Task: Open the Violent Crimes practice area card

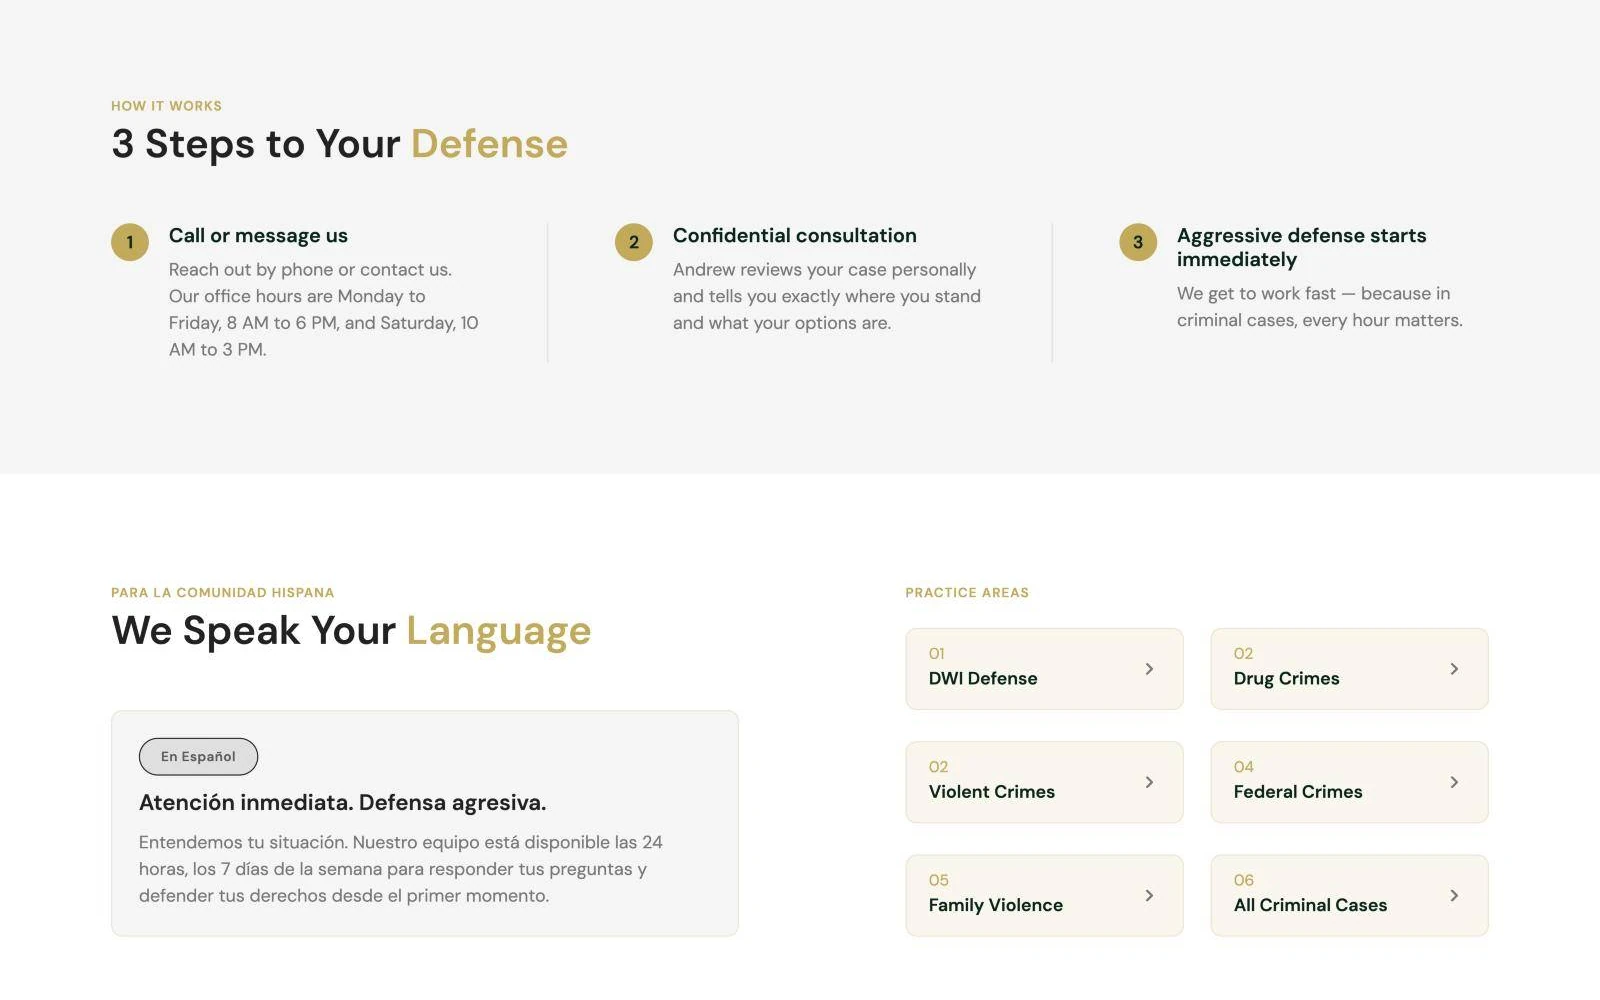Action: tap(1044, 782)
